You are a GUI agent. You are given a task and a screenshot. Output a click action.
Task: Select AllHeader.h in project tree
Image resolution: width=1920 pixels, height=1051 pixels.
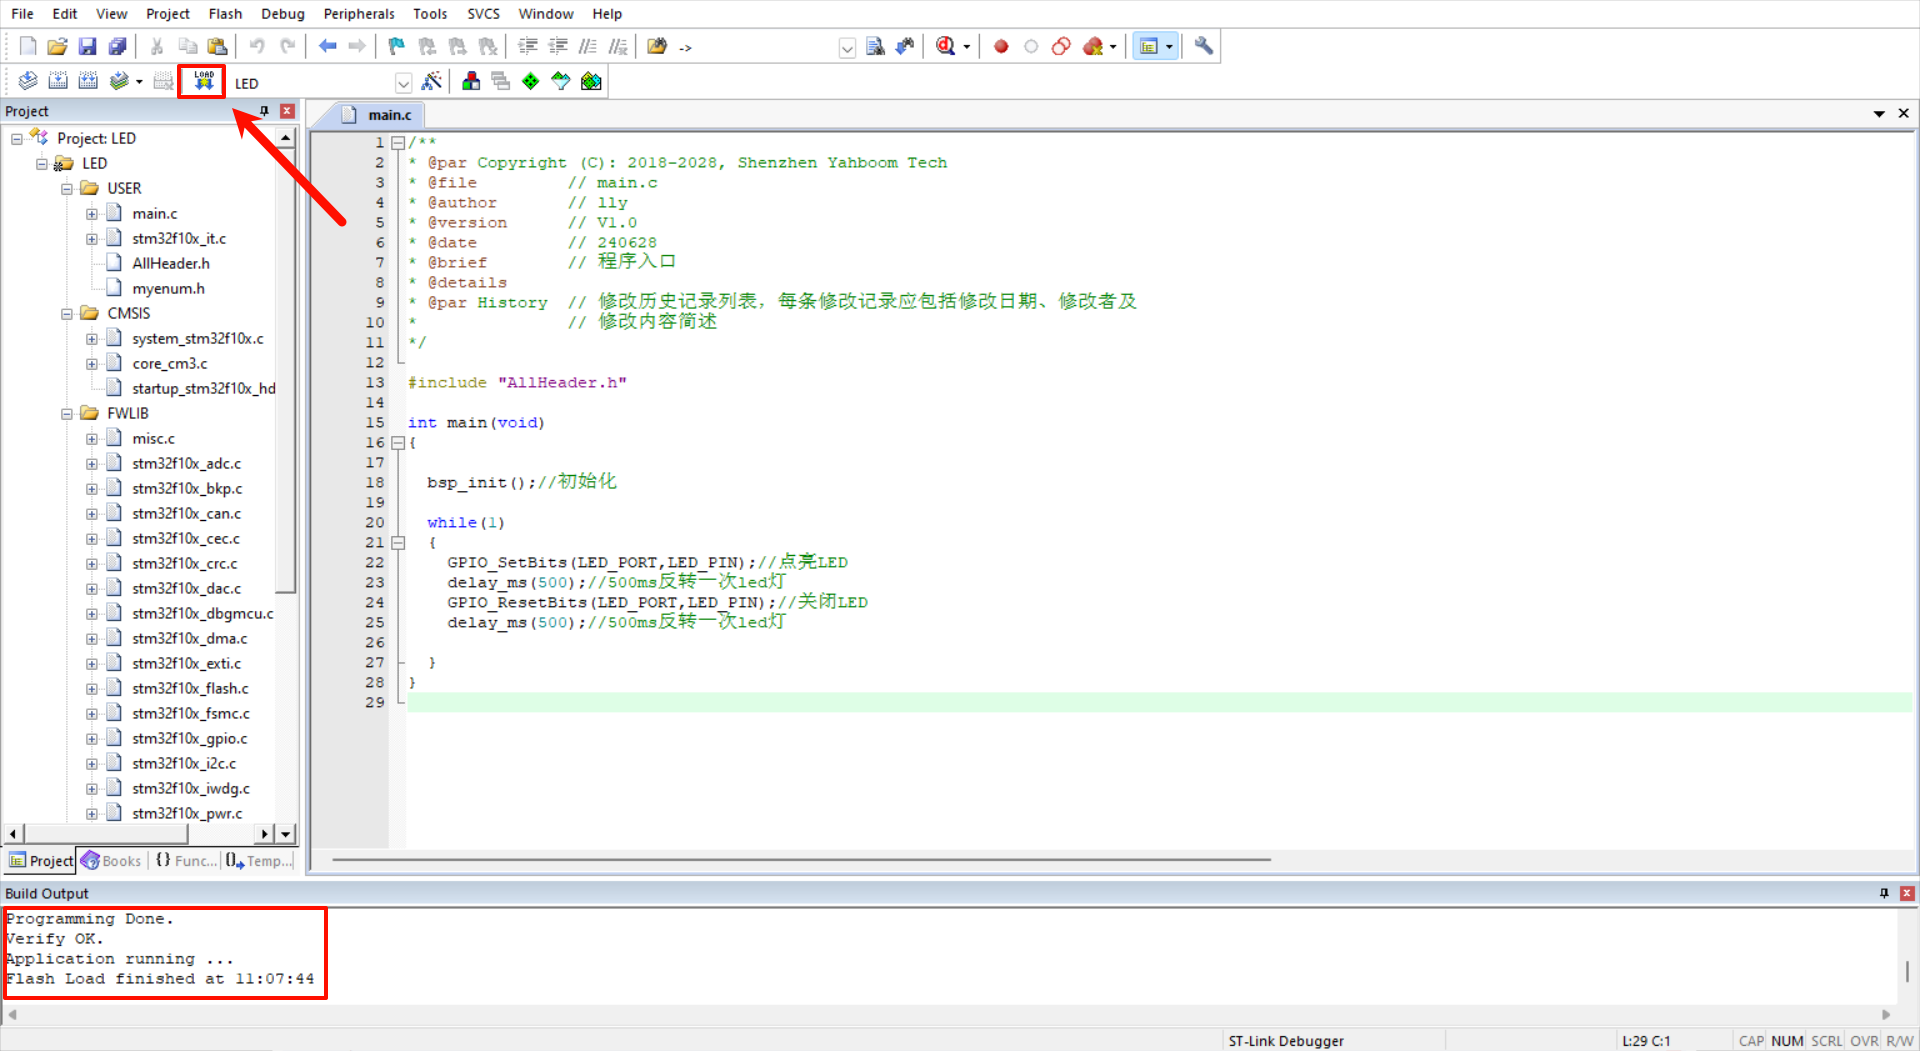tap(171, 264)
